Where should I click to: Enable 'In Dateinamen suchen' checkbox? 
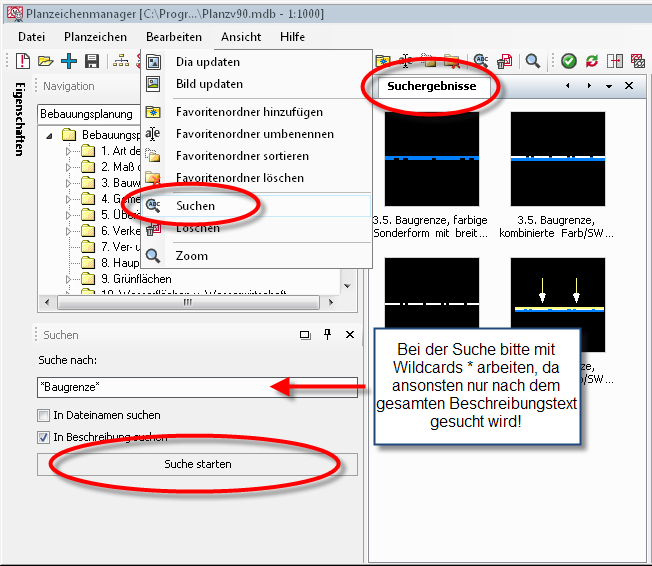pos(44,415)
